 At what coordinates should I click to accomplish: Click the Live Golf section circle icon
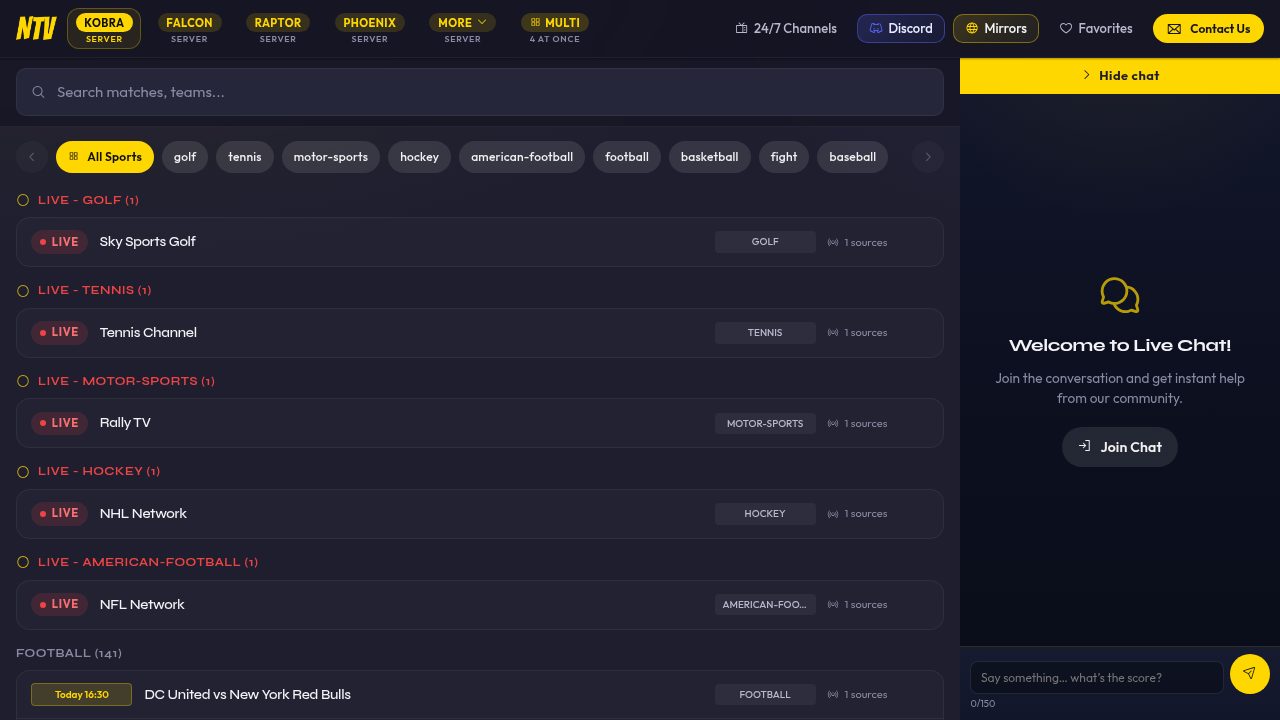23,200
